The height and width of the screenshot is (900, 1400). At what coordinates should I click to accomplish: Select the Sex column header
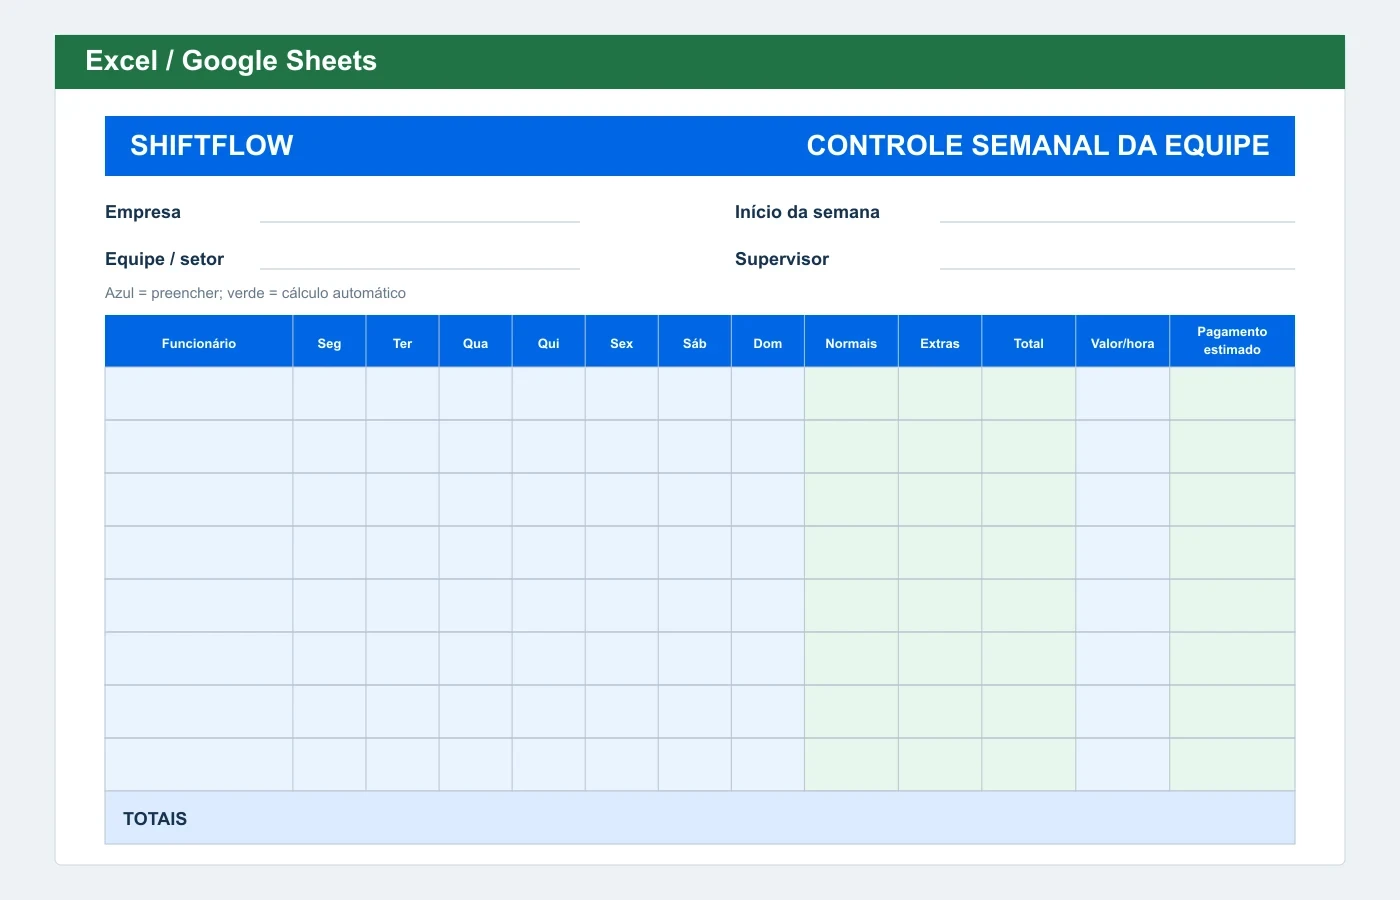[621, 342]
